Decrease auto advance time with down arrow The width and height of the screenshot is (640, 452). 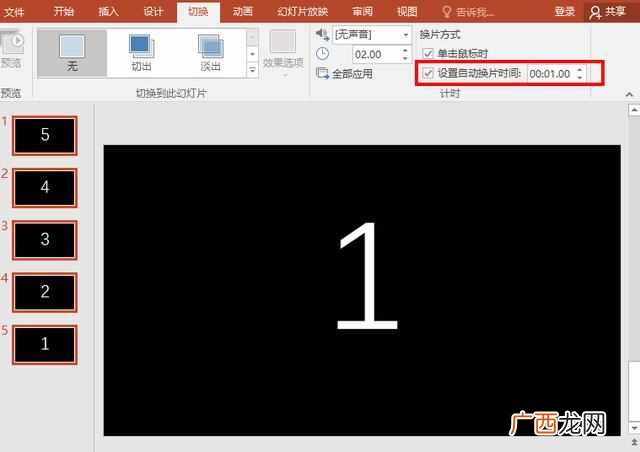click(580, 78)
